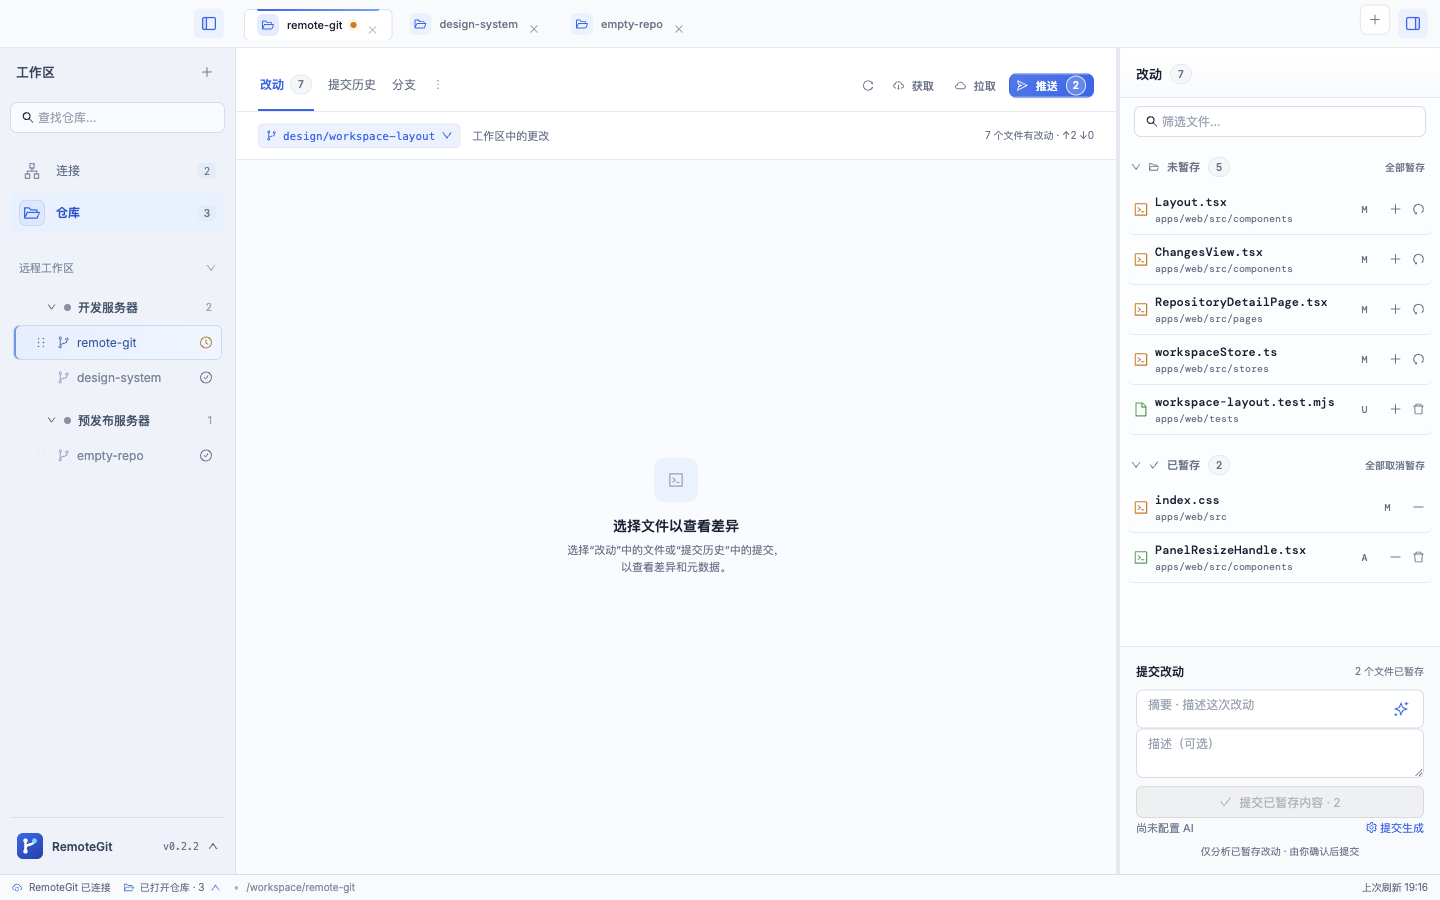The height and width of the screenshot is (900, 1440).
Task: Collapse the 开发服务器 tree group
Action: (x=51, y=307)
